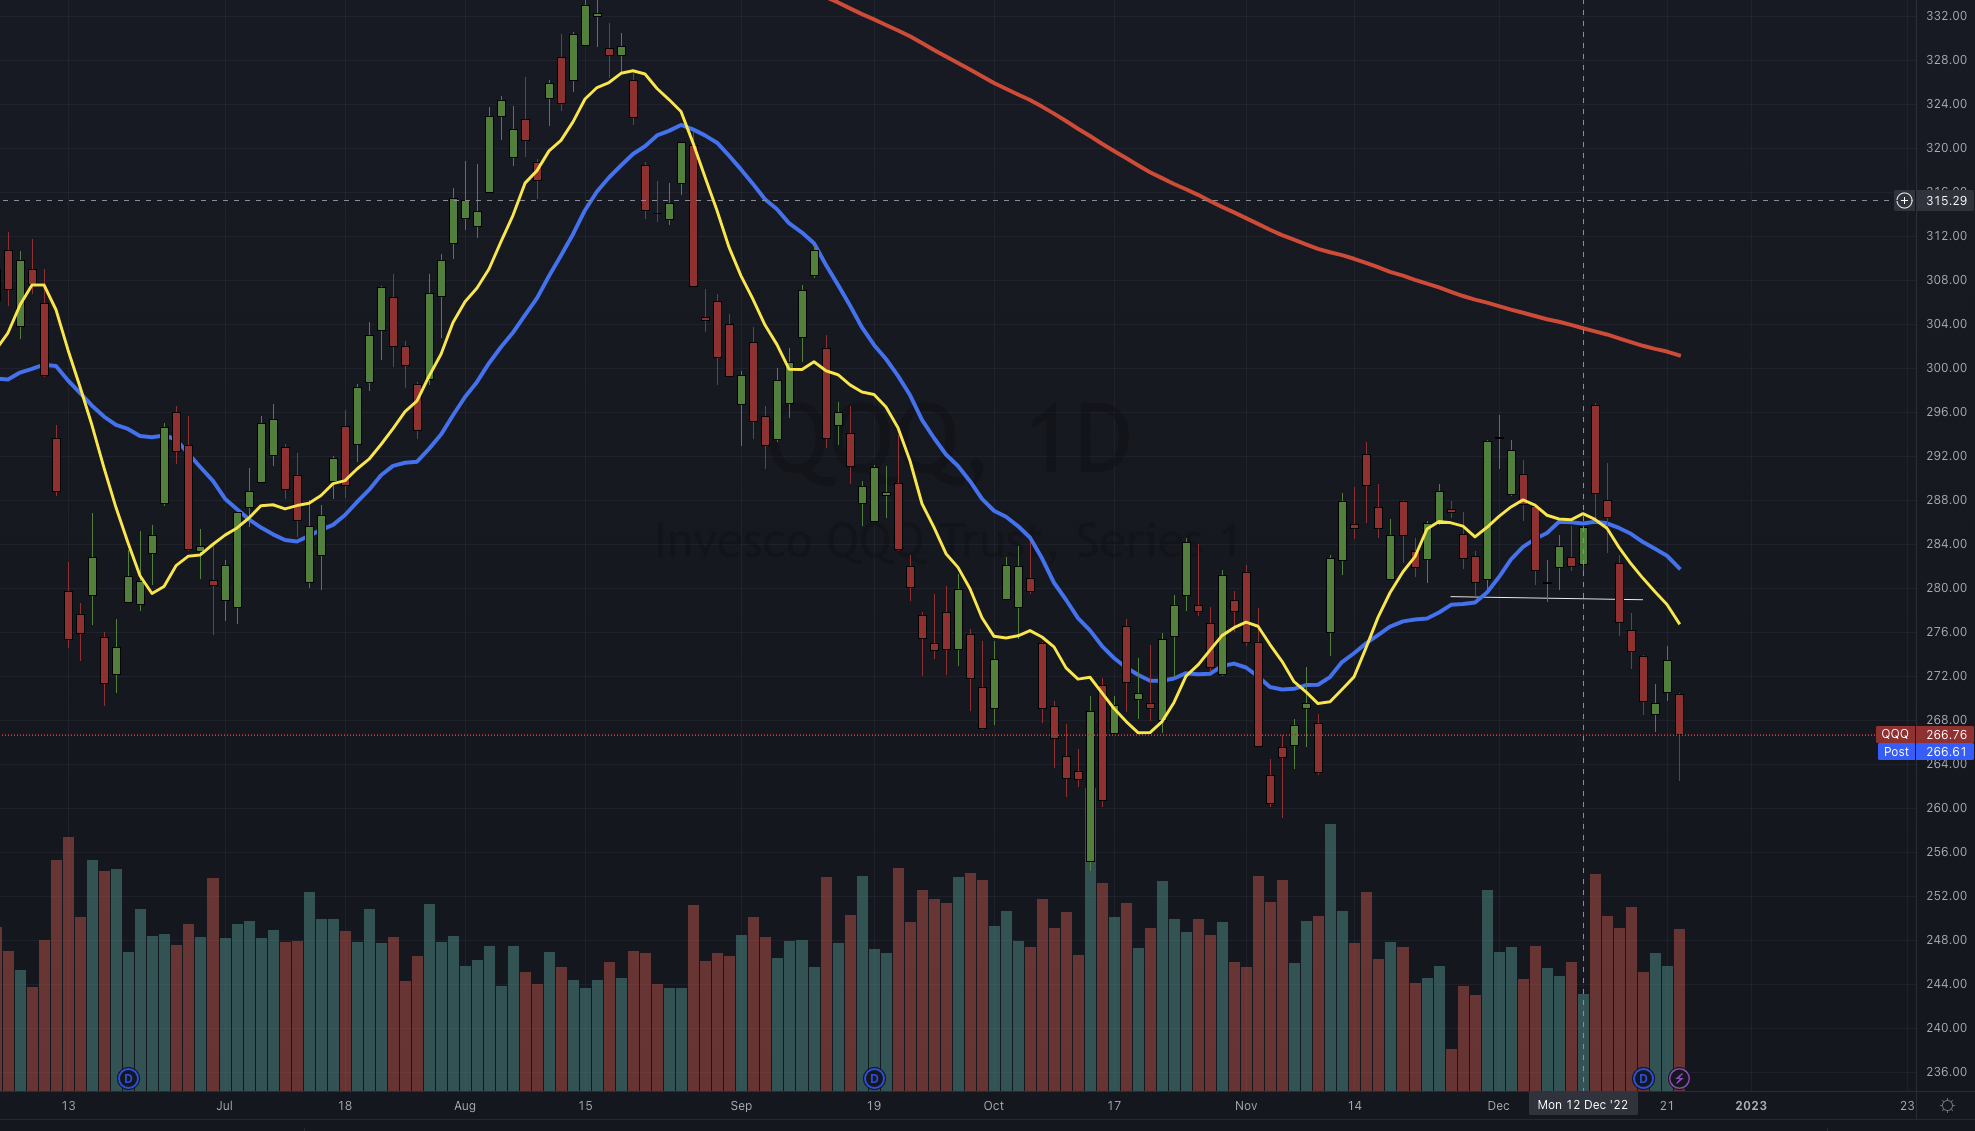Click the 300.00 level on price scale
1975x1131 pixels.
click(1946, 367)
